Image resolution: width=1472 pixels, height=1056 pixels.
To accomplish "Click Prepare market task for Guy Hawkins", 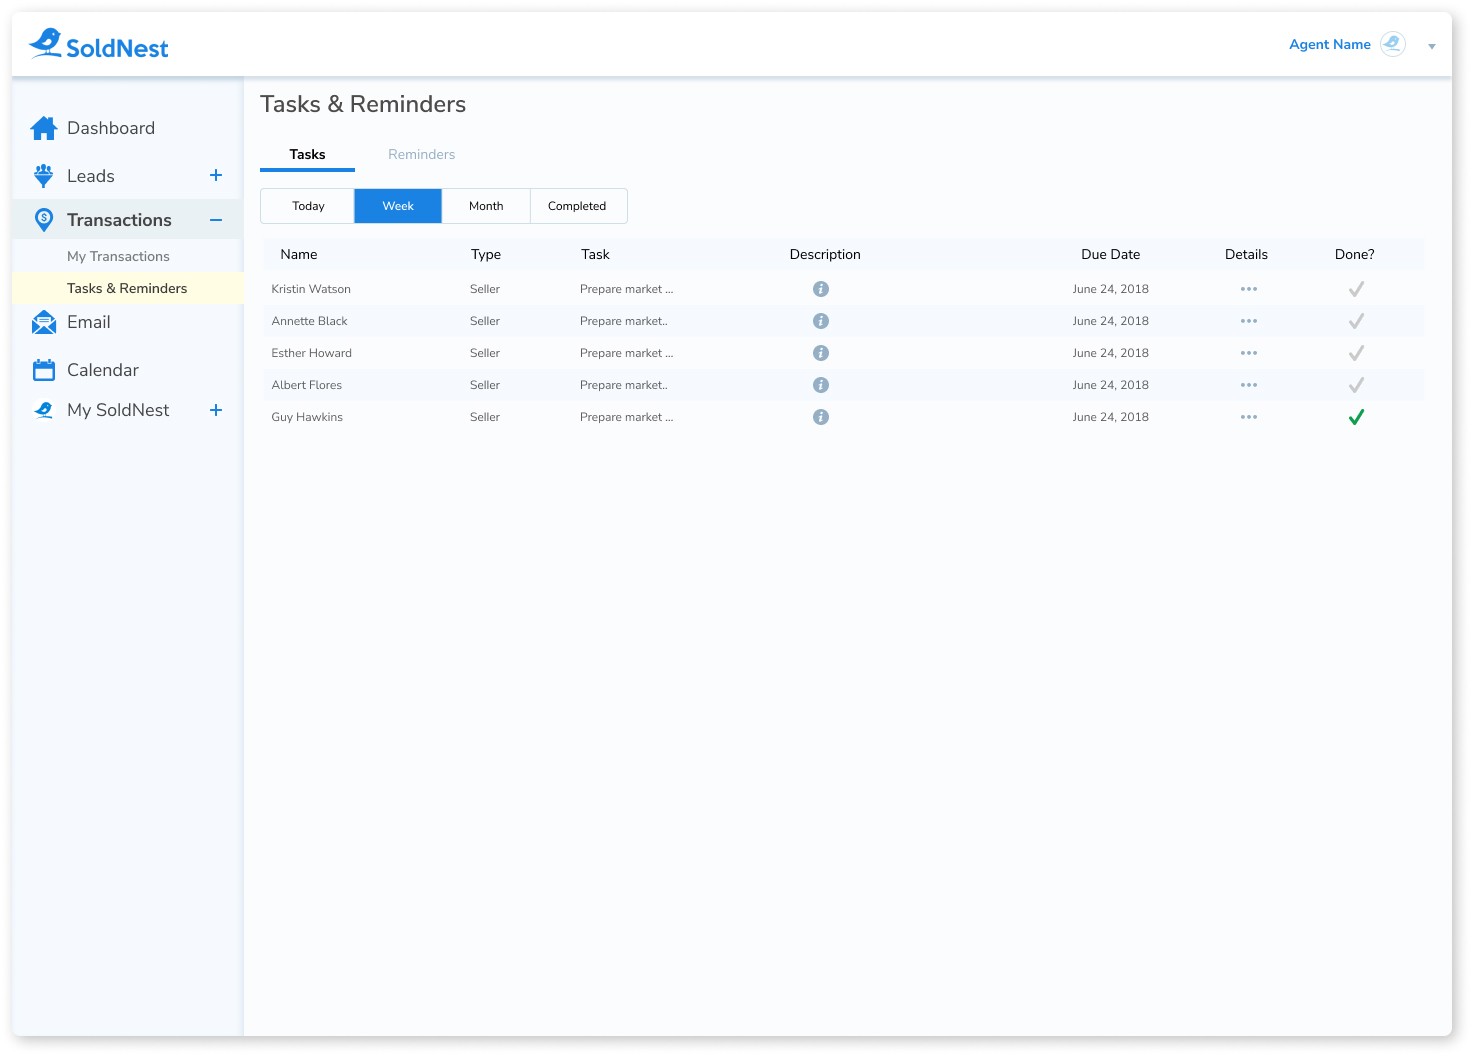I will [627, 417].
